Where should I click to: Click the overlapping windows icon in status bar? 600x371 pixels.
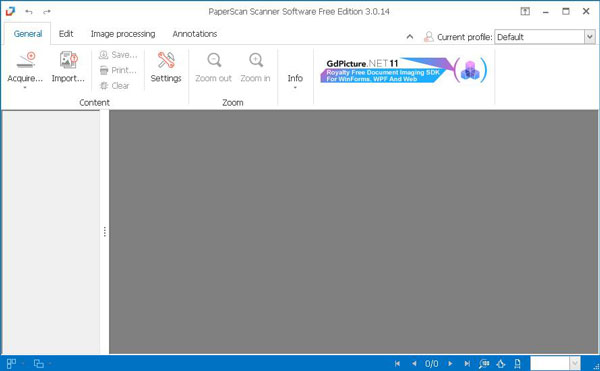pos(39,364)
